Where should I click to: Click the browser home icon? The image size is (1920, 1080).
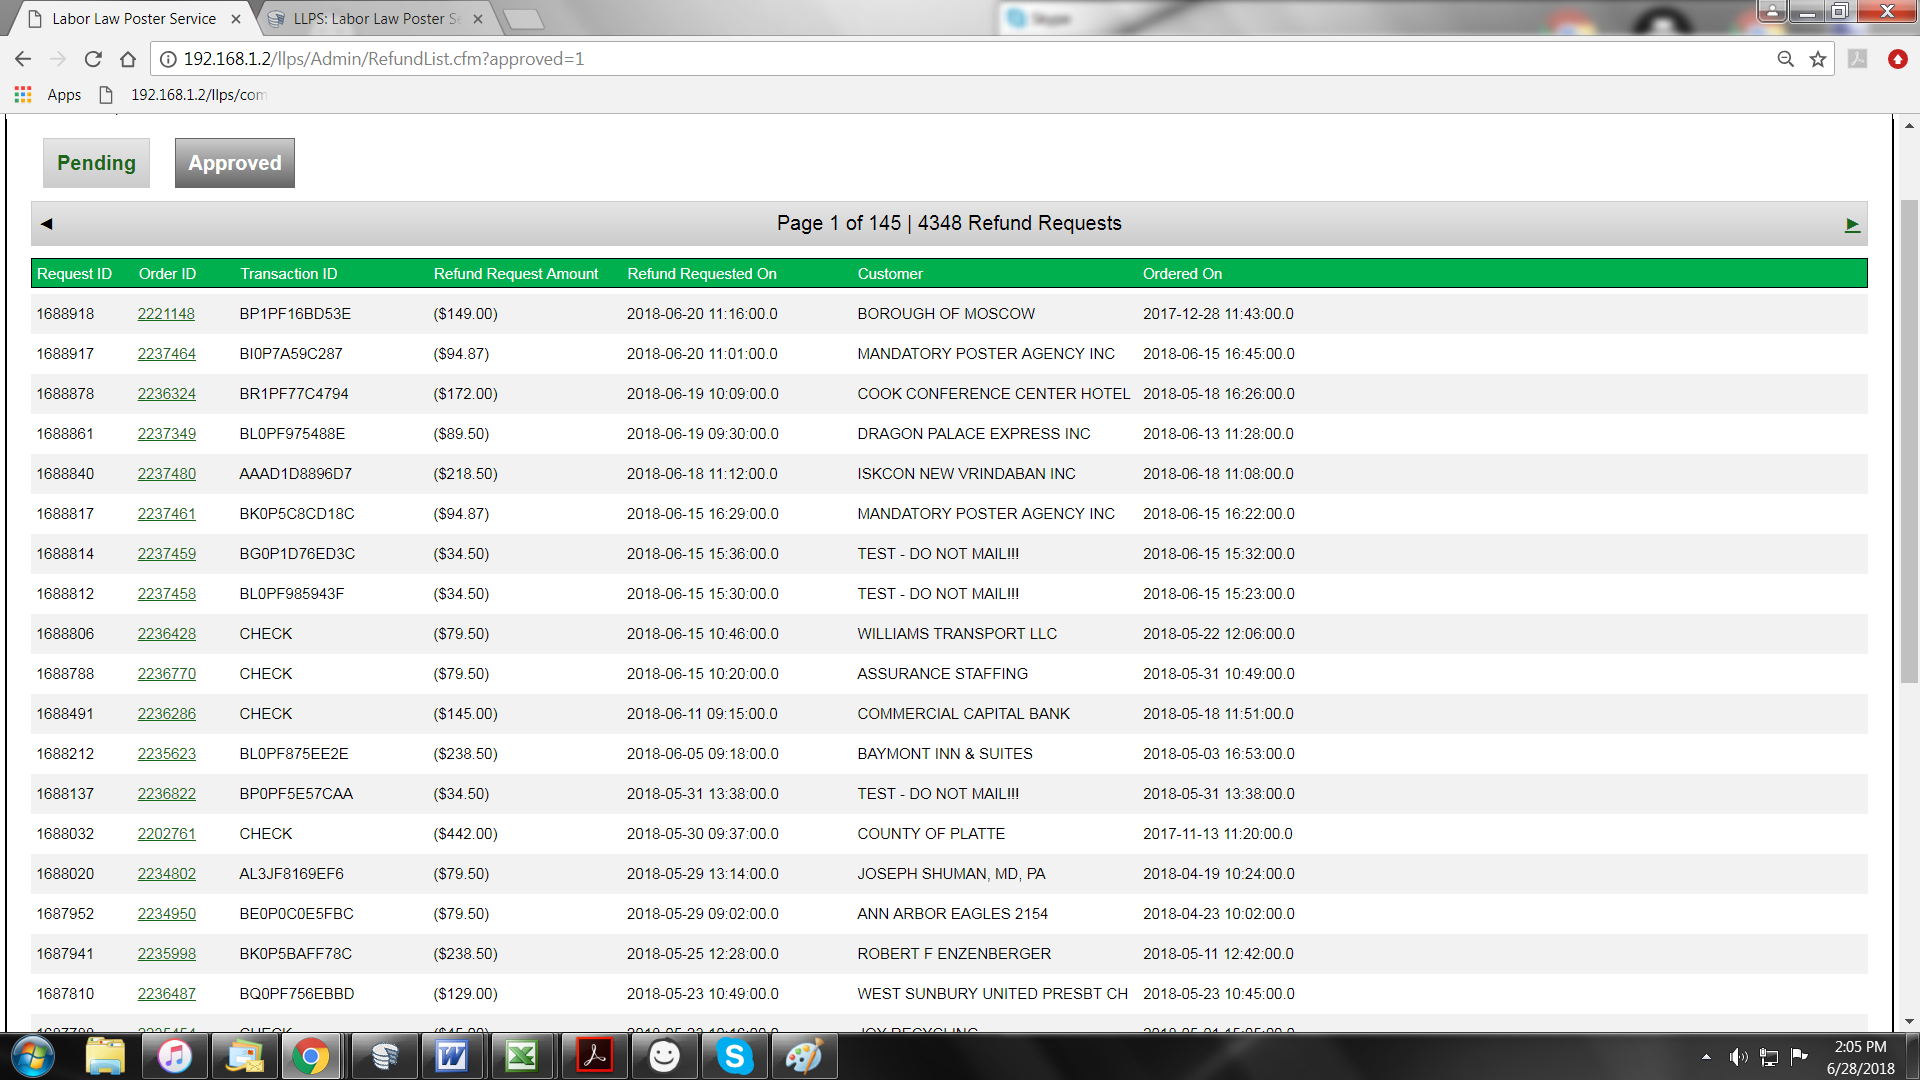tap(128, 59)
